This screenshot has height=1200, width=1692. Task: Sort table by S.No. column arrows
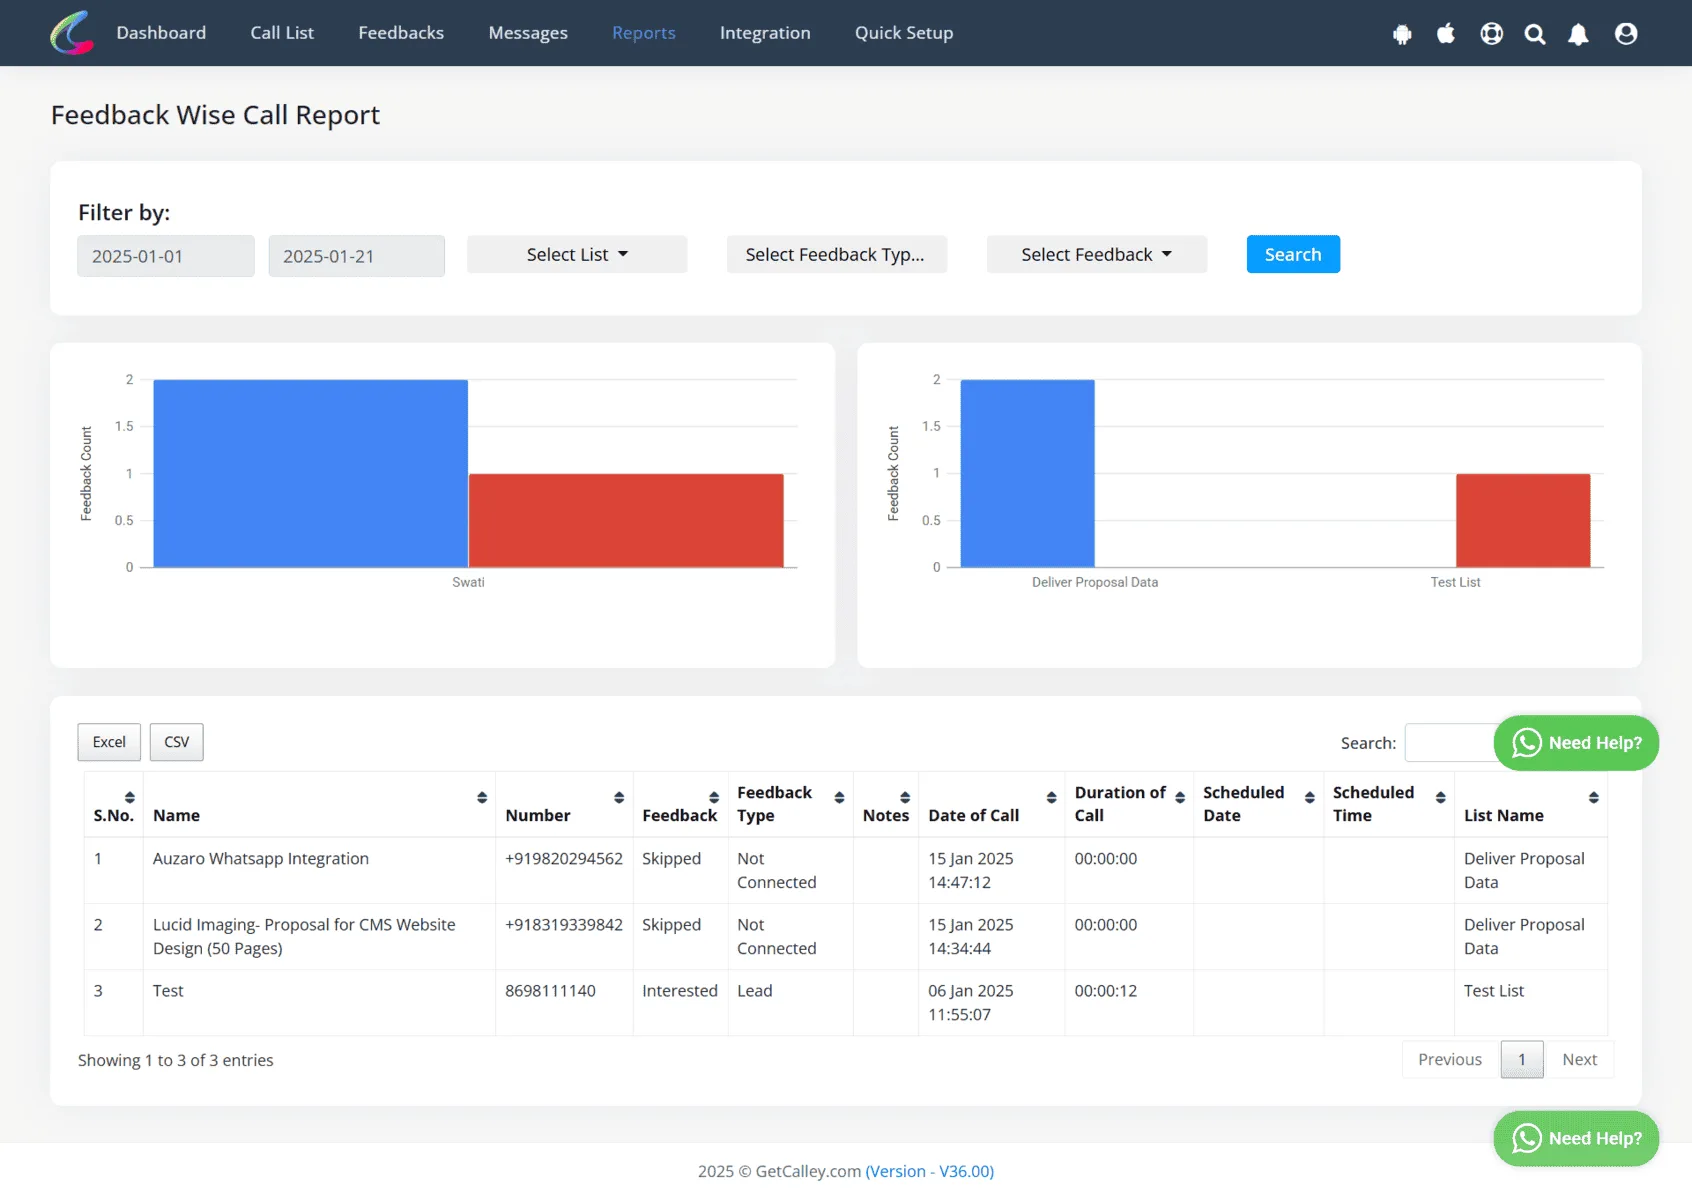pyautogui.click(x=130, y=797)
